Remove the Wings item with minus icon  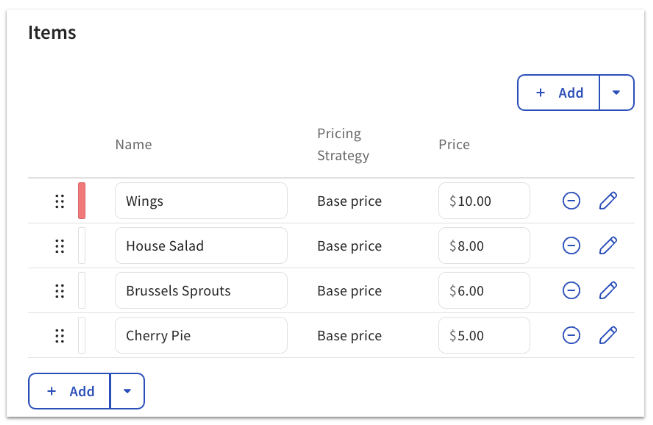(571, 201)
